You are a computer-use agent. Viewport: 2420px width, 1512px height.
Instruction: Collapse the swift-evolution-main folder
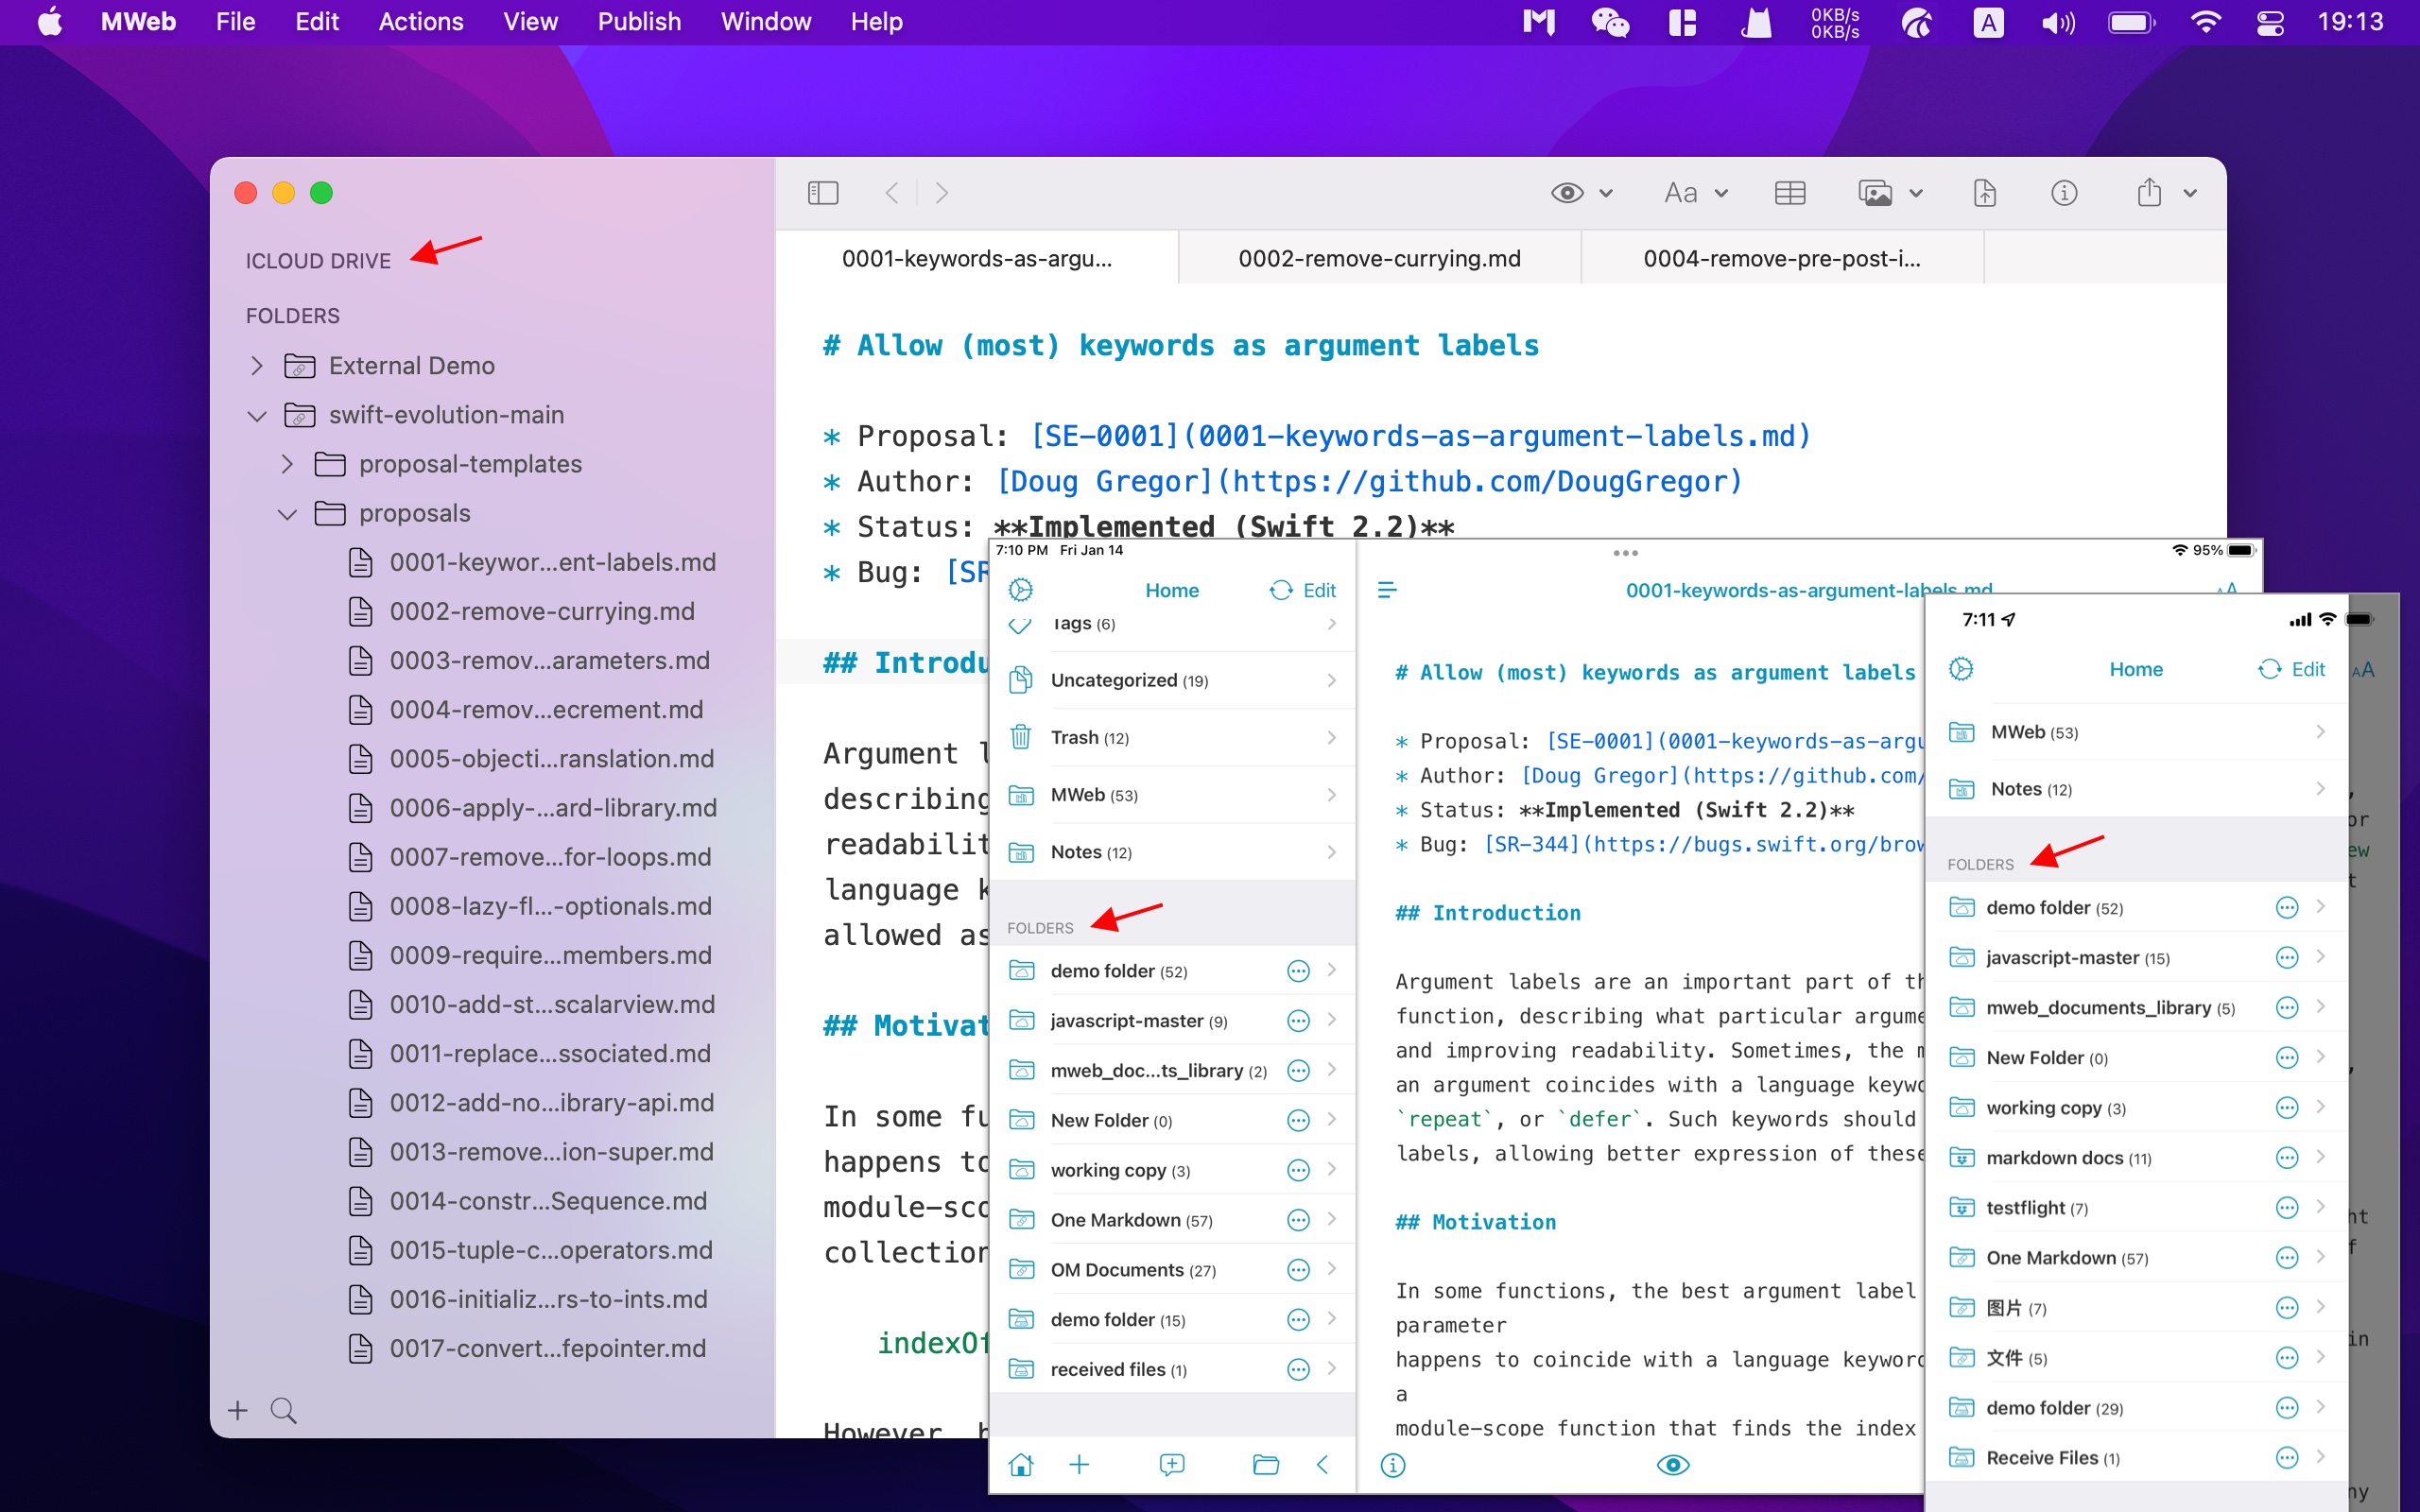(257, 415)
